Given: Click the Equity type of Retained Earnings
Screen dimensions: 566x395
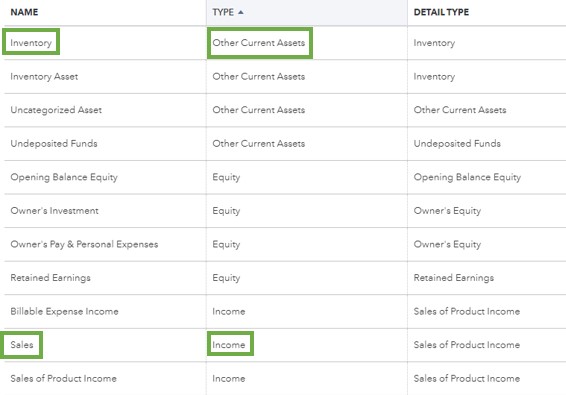Looking at the screenshot, I should click(x=226, y=278).
